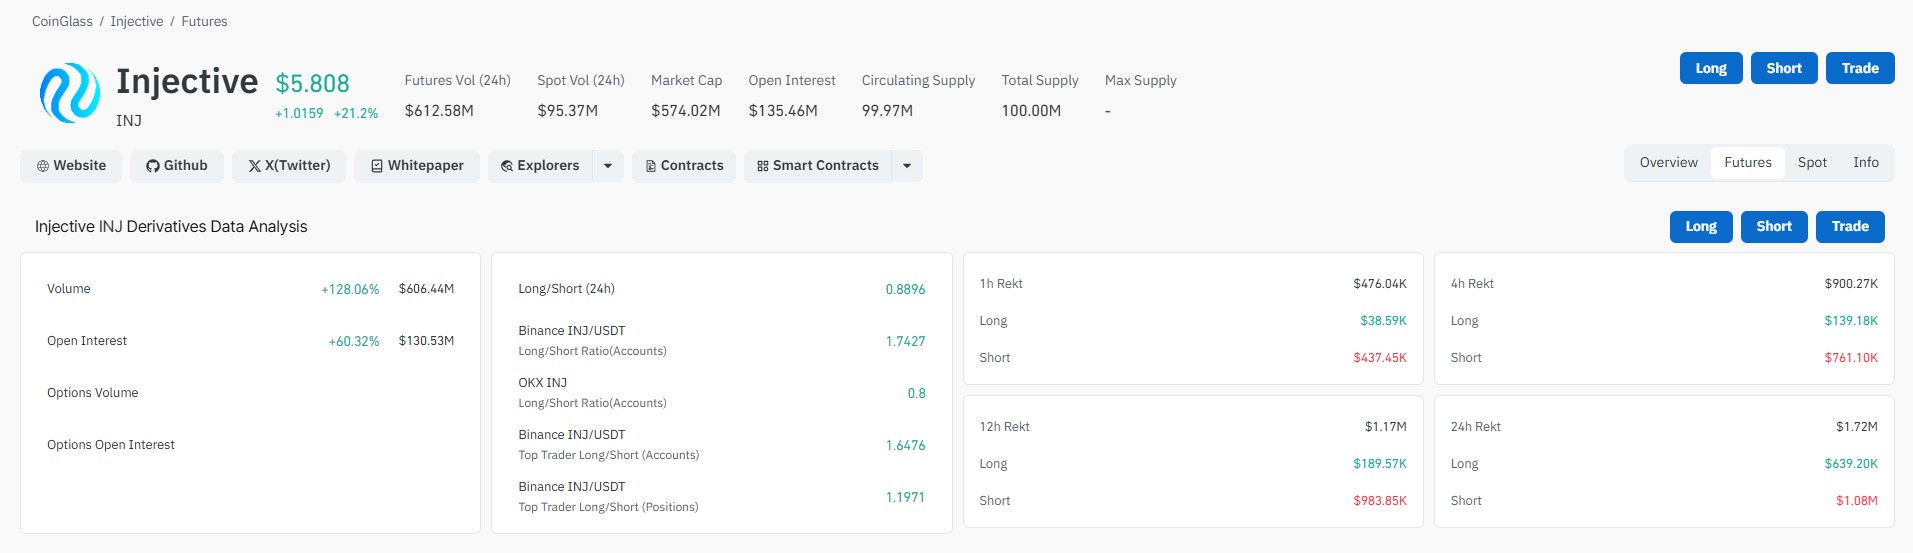The image size is (1913, 553).
Task: Click the grid icon on Smart Contracts button
Action: (763, 166)
